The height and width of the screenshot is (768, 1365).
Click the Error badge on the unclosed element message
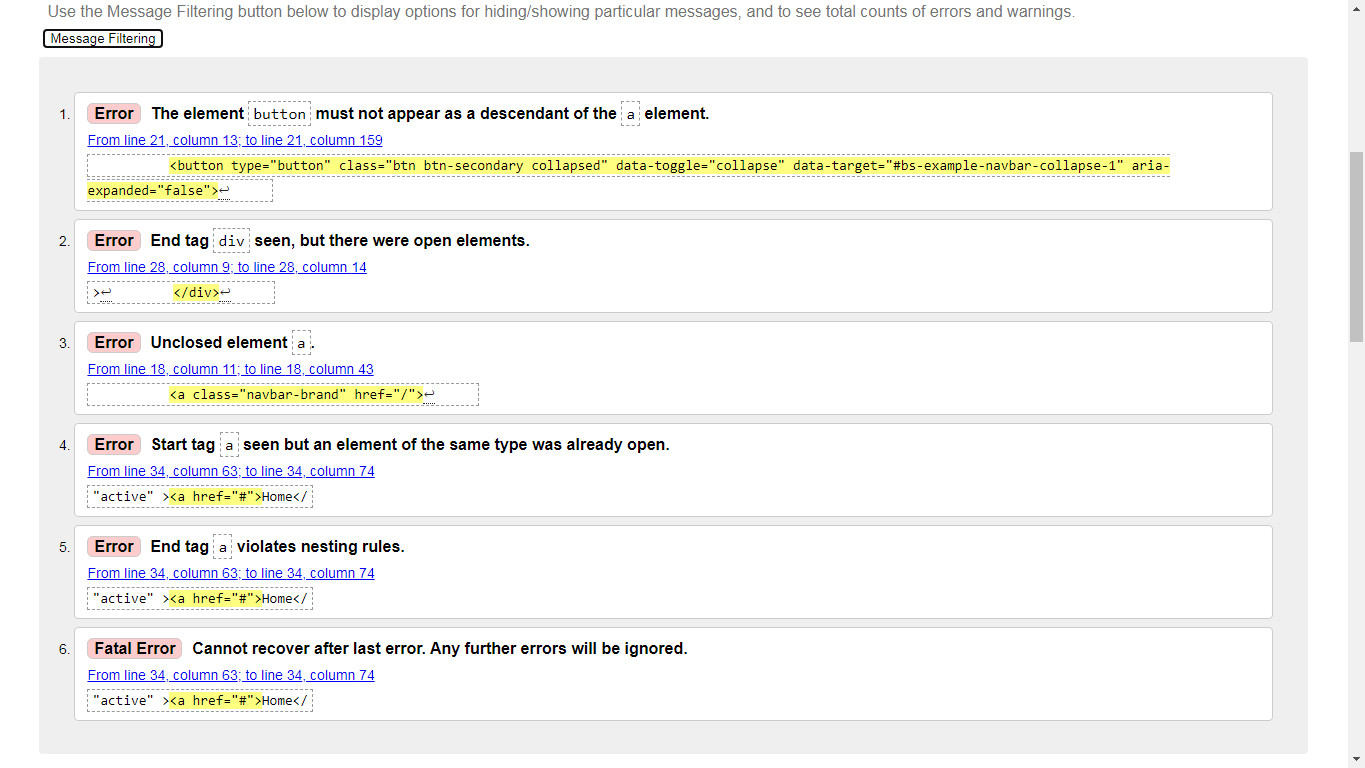113,342
